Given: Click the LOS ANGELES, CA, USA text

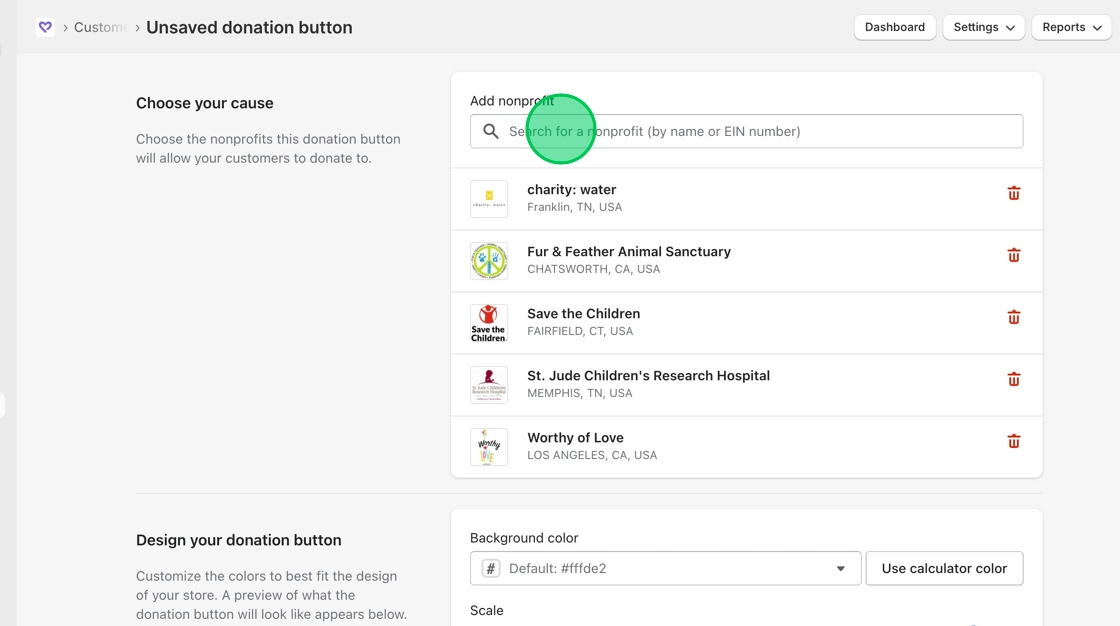Looking at the screenshot, I should pyautogui.click(x=592, y=455).
